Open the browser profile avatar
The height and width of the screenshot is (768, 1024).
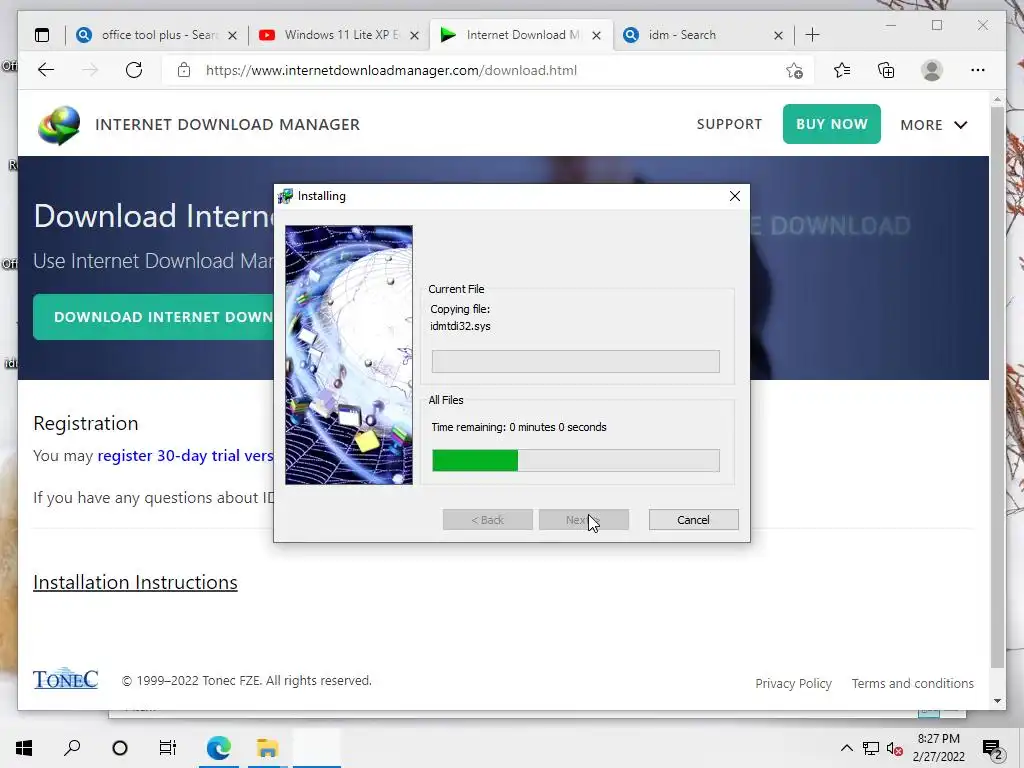click(932, 70)
